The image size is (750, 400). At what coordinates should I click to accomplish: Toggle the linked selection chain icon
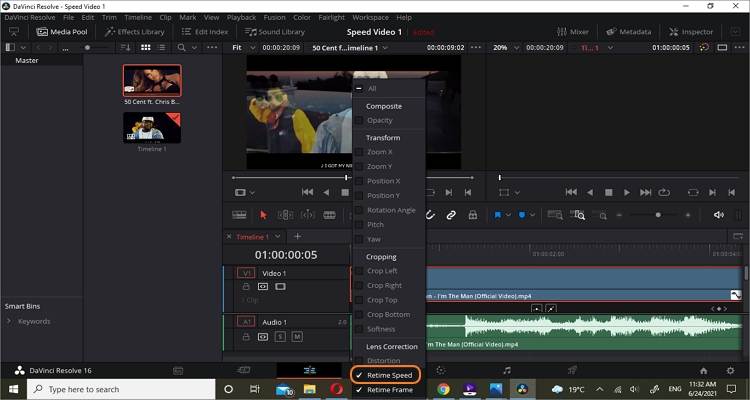pyautogui.click(x=451, y=215)
